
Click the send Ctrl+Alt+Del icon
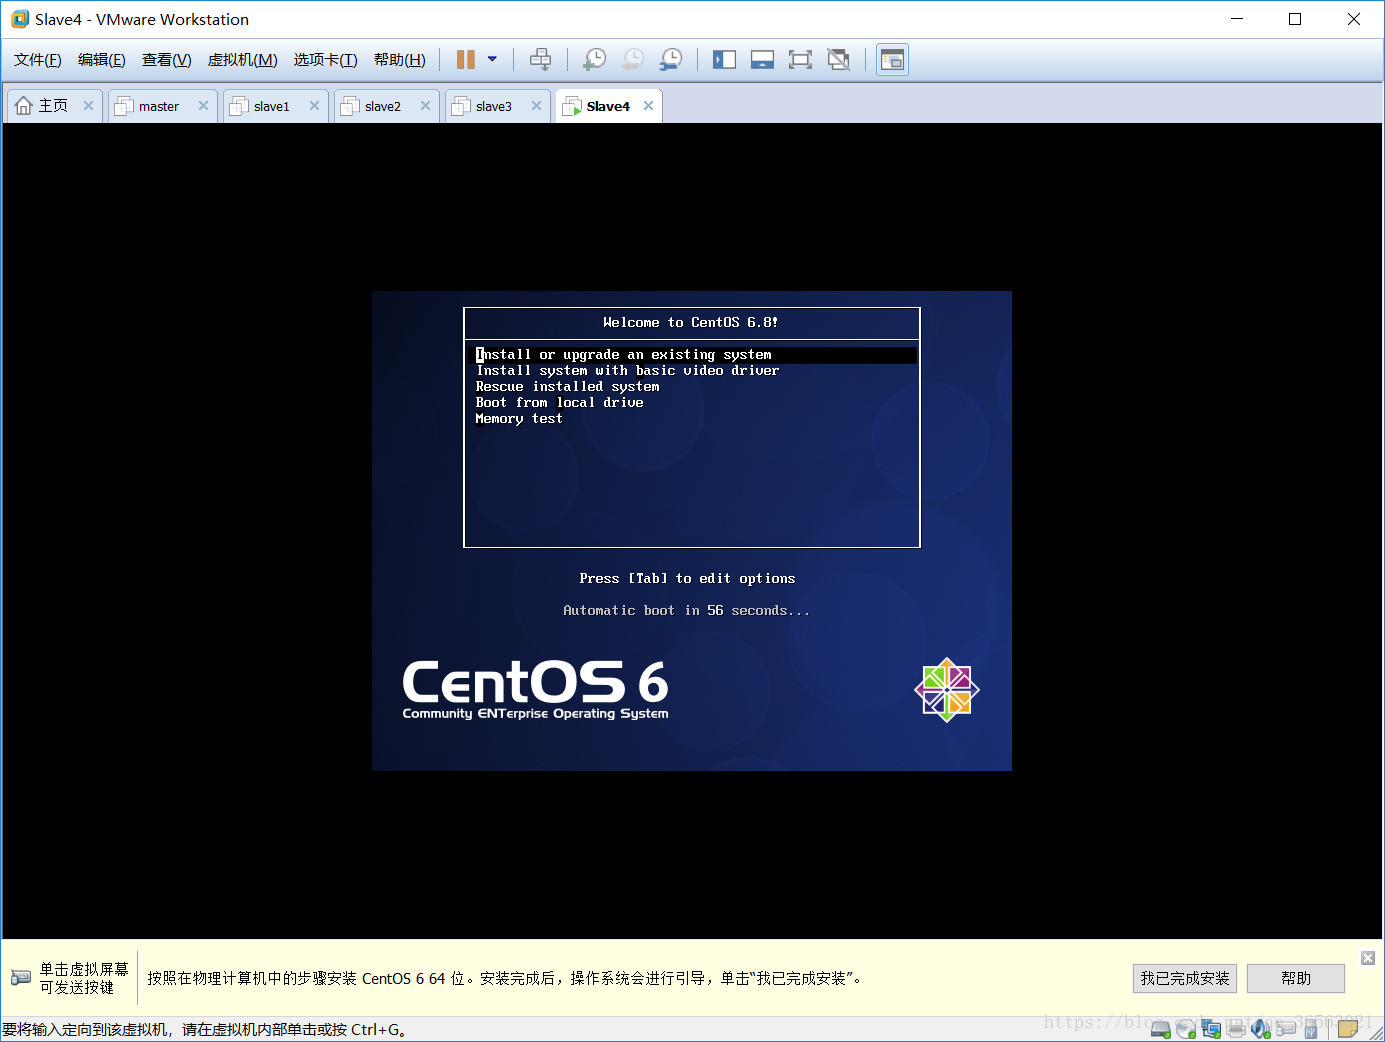(540, 60)
